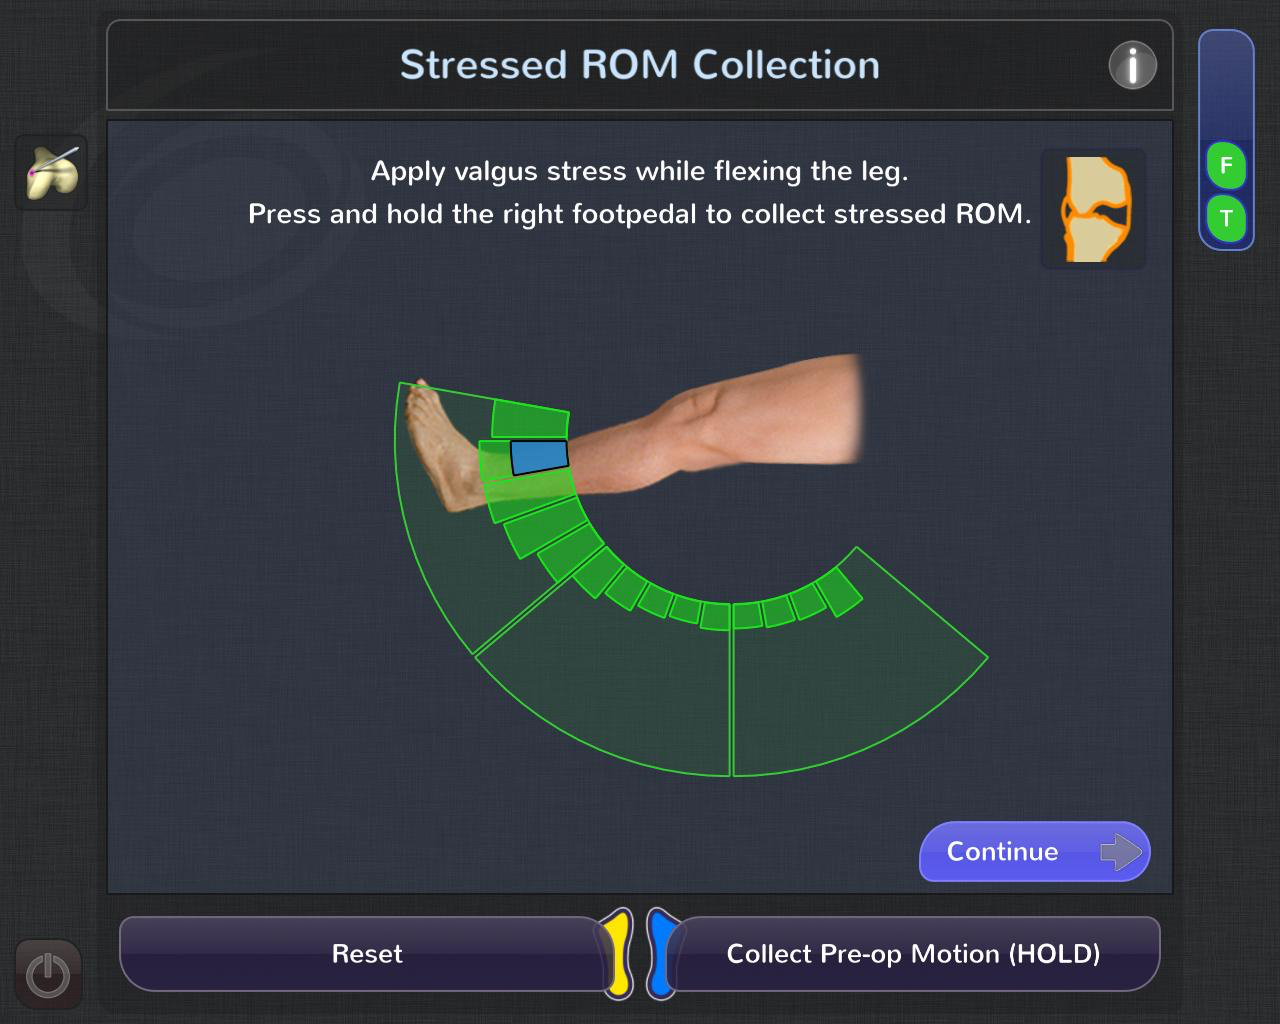
Task: Click the arrow on Continue button
Action: pos(1121,852)
